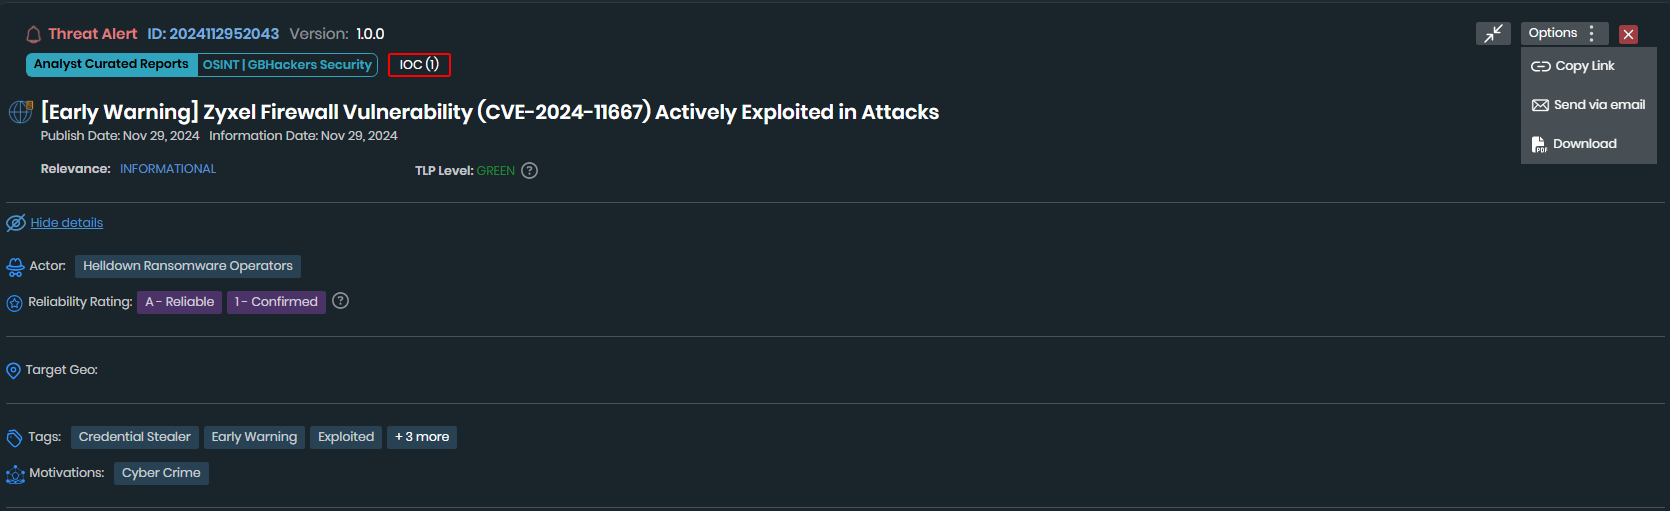Image resolution: width=1670 pixels, height=511 pixels.
Task: Click the TLP Level help question icon
Action: (530, 171)
